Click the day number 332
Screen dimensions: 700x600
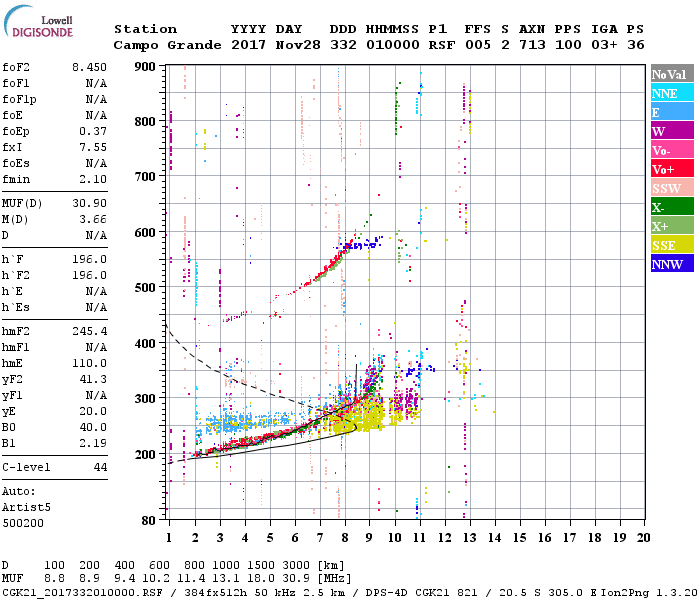(343, 45)
